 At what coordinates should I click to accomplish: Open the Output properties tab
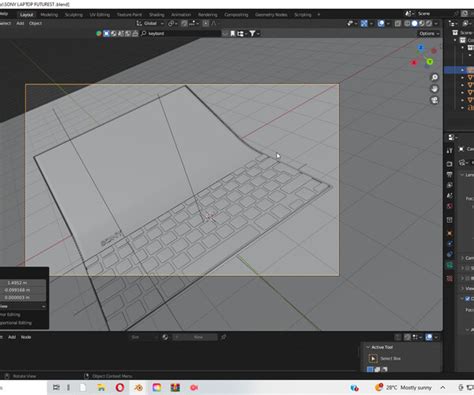[450, 174]
